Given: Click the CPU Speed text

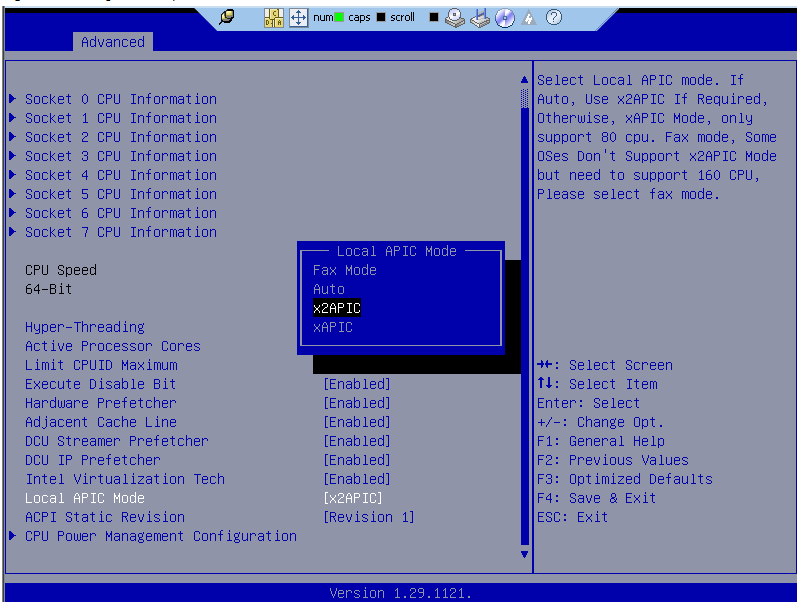Looking at the screenshot, I should 61,270.
